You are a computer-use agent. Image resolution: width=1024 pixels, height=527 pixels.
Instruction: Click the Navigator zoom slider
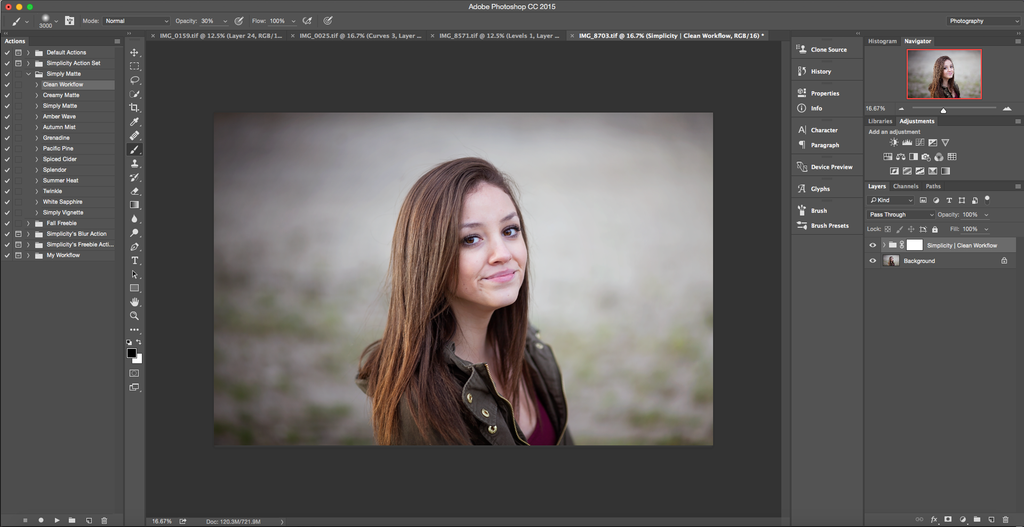(943, 108)
